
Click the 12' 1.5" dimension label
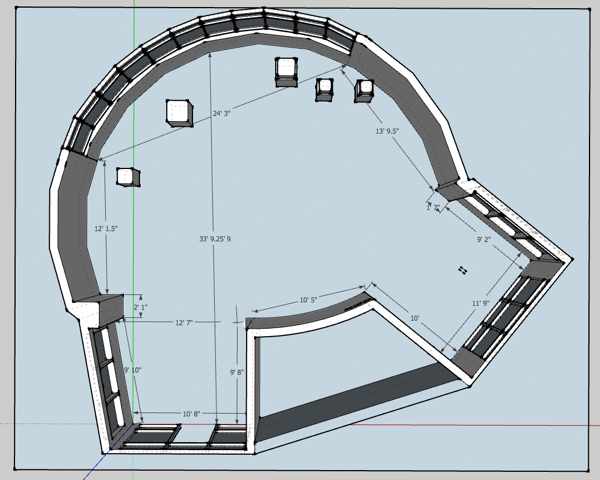point(106,229)
